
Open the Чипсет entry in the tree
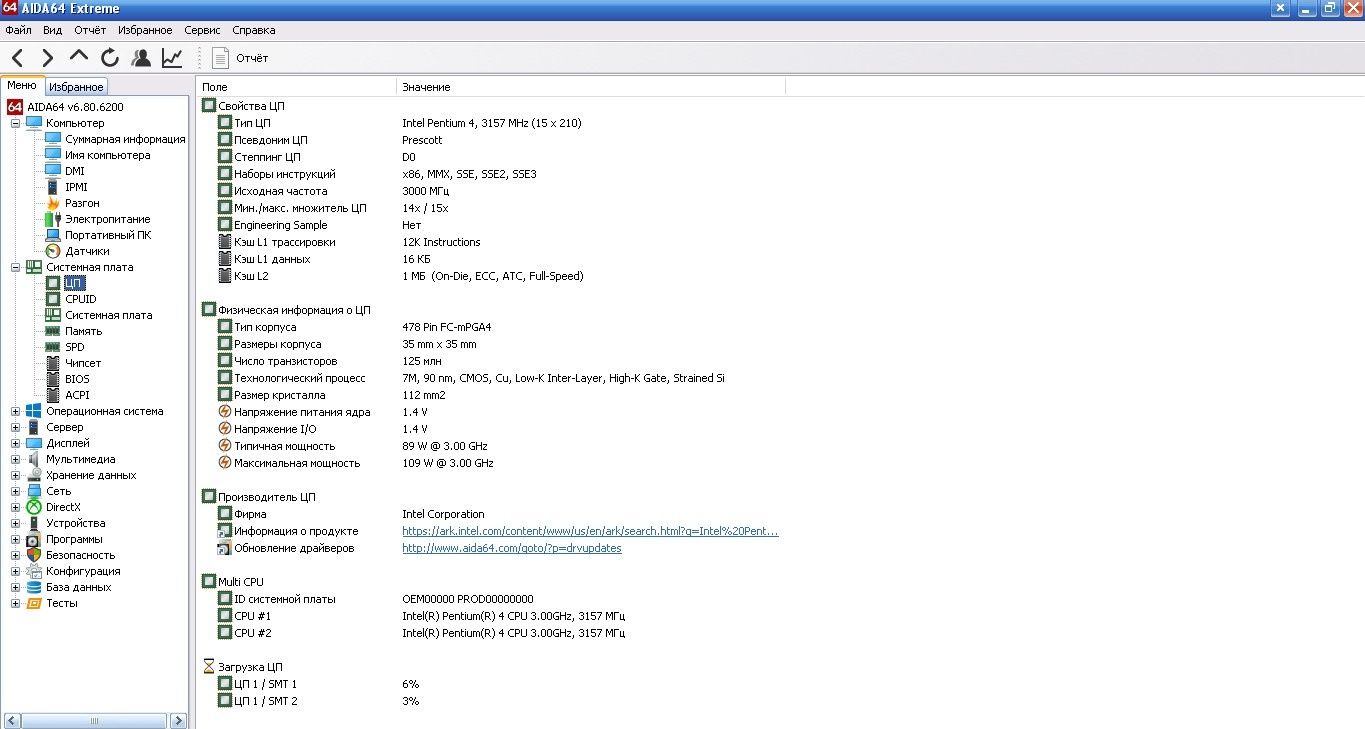[x=83, y=363]
